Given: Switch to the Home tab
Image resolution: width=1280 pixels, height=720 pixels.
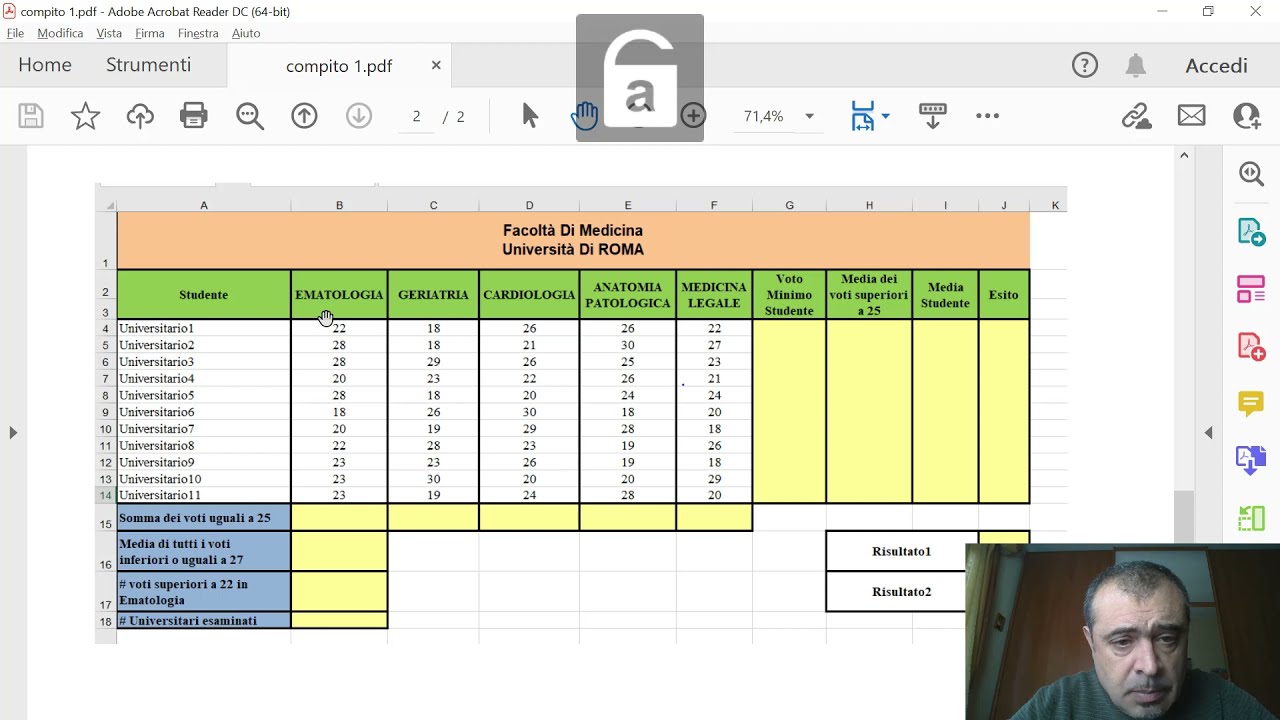Looking at the screenshot, I should point(45,65).
